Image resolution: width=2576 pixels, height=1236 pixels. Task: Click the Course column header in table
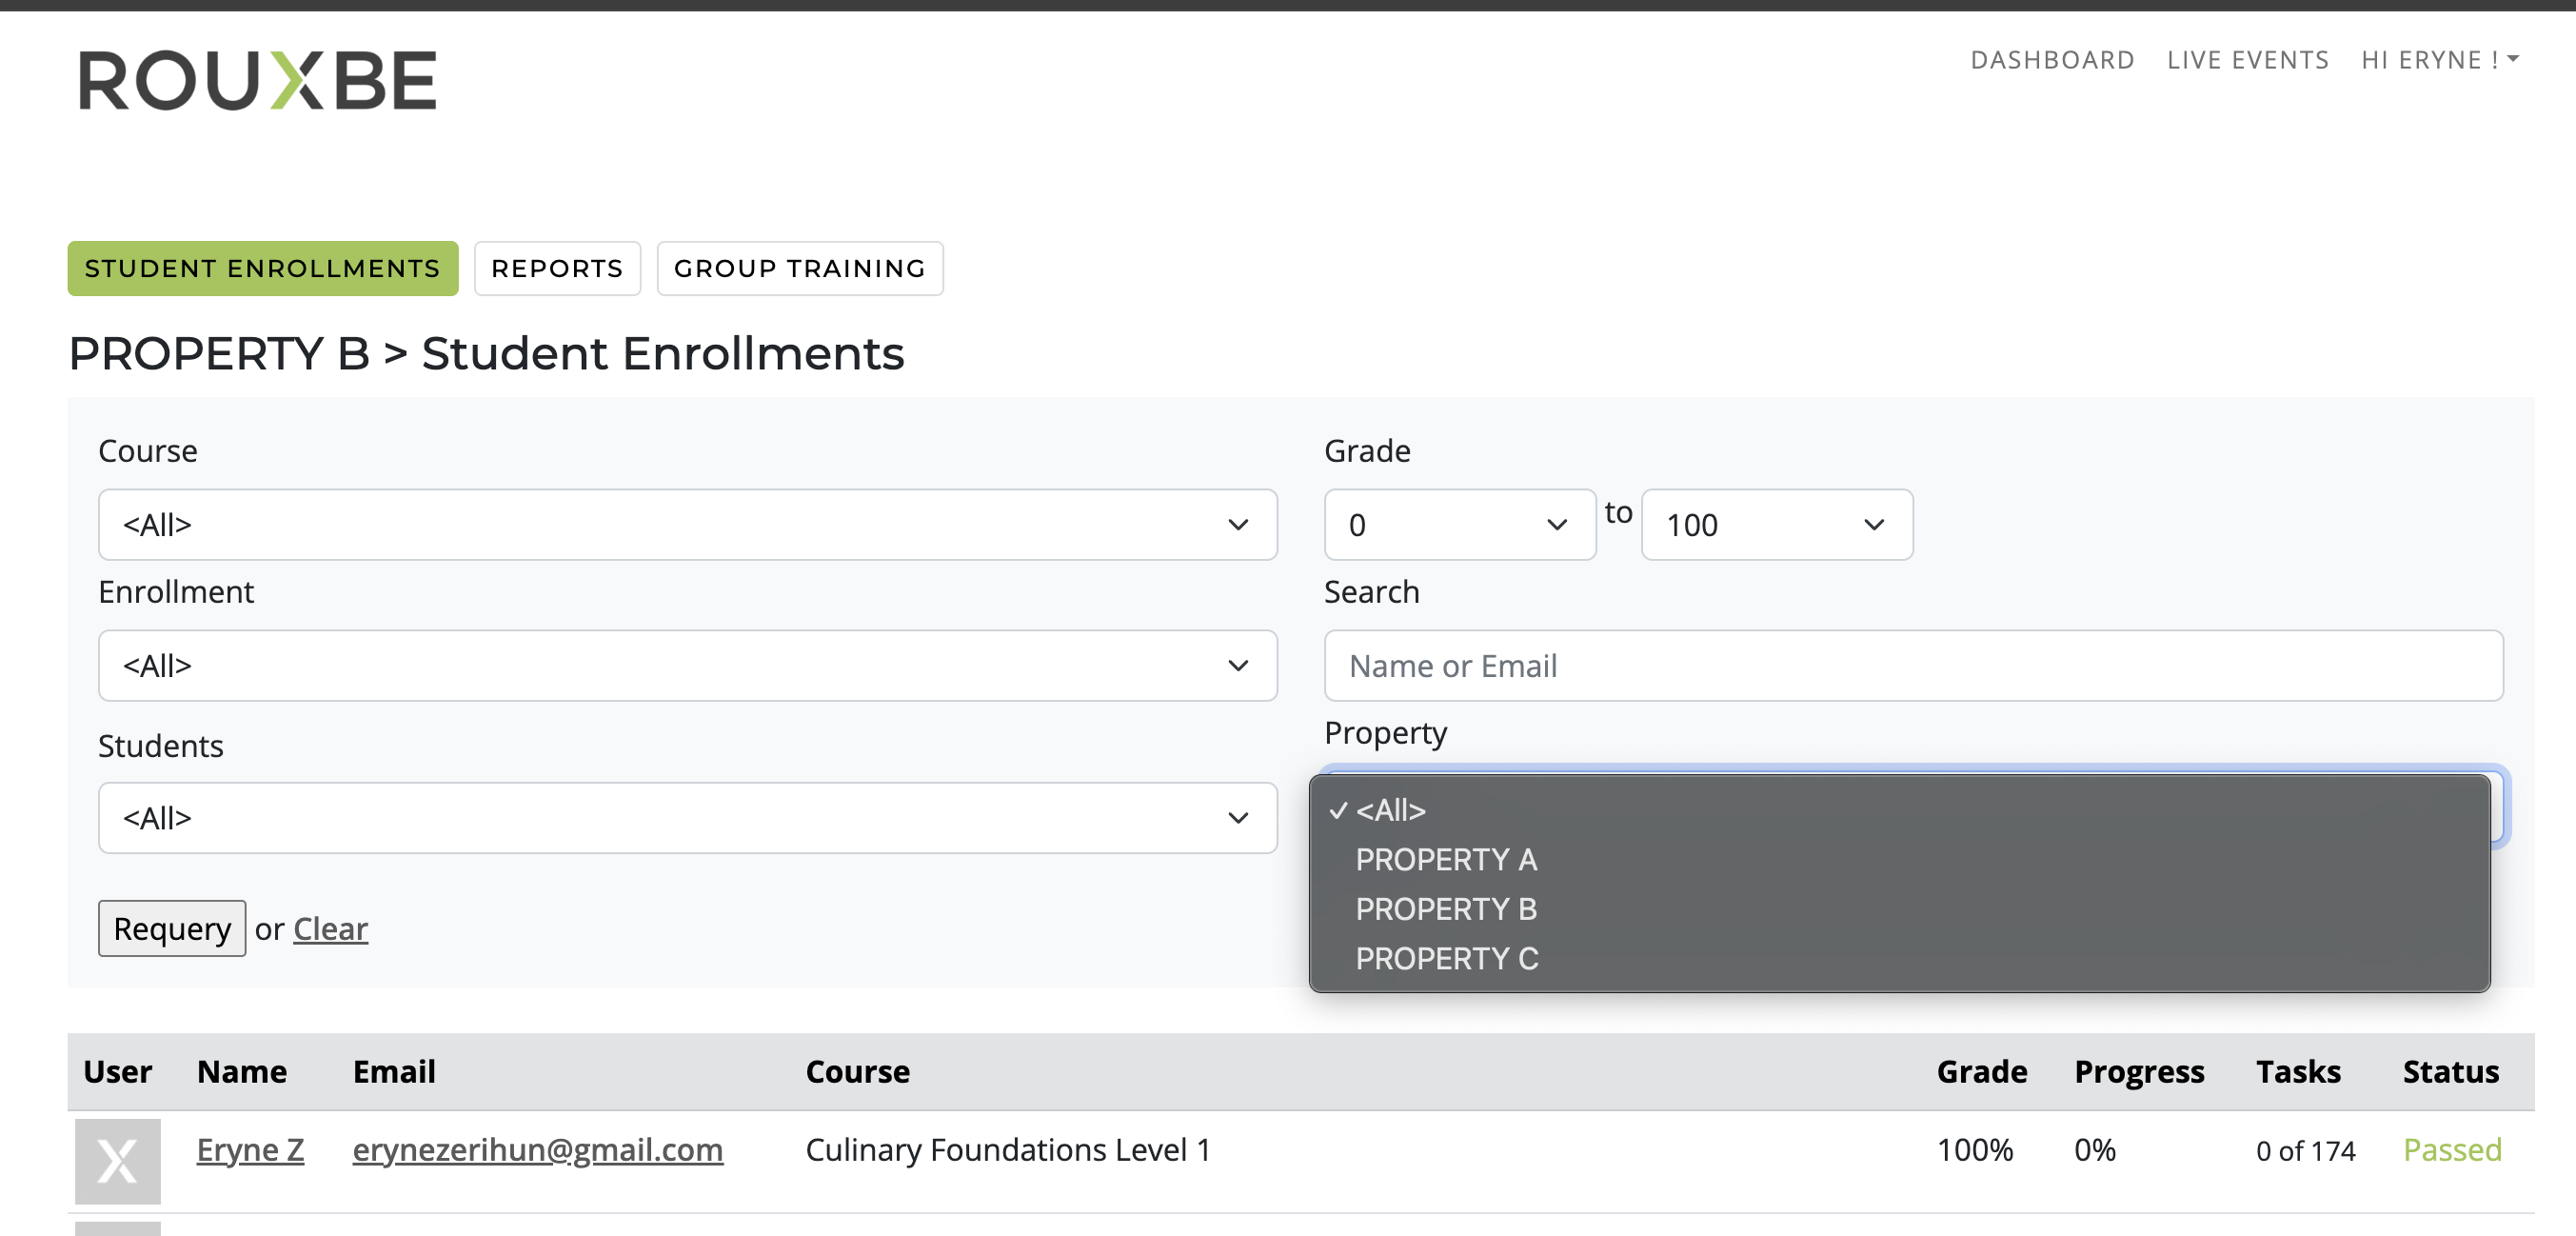(858, 1071)
